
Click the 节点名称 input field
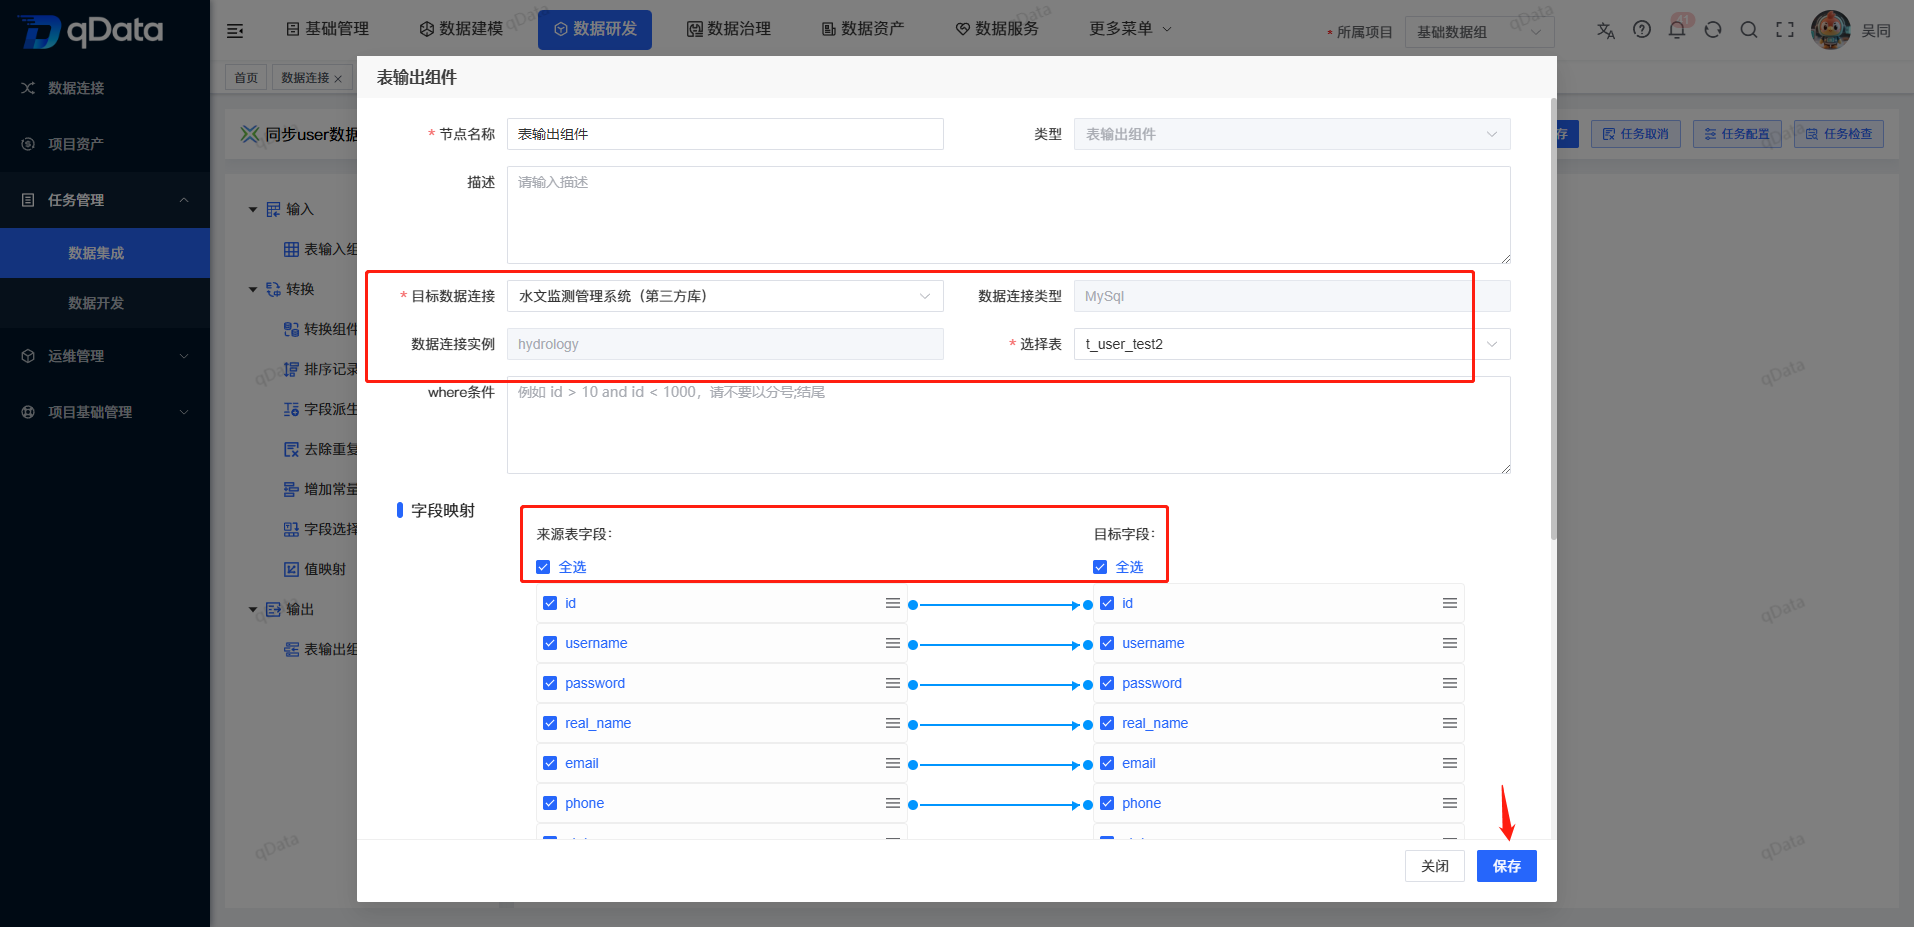tap(725, 134)
